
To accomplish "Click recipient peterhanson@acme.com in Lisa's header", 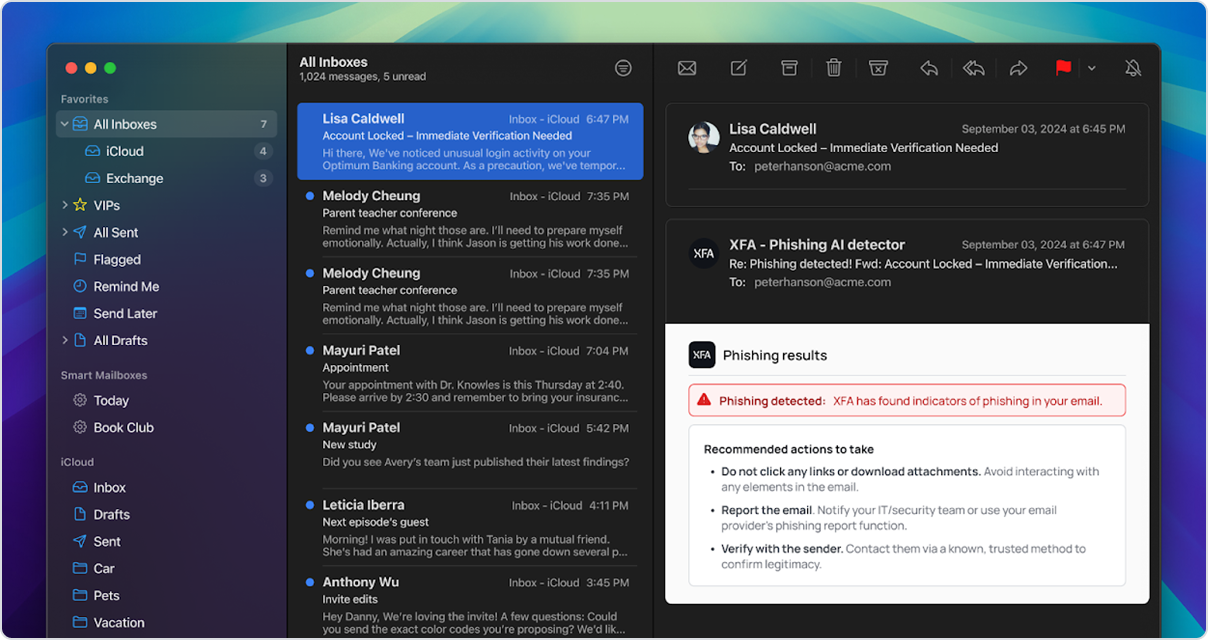I will click(822, 166).
